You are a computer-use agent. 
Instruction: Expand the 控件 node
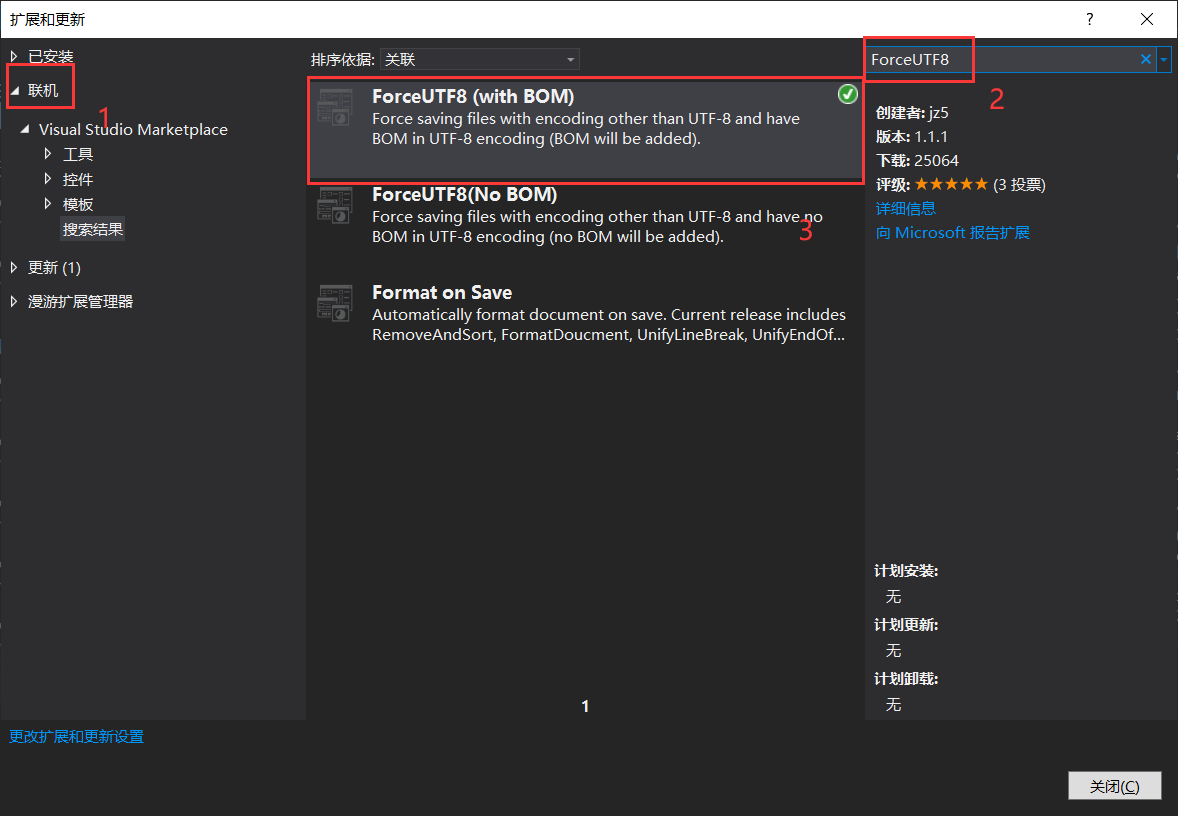(x=48, y=179)
